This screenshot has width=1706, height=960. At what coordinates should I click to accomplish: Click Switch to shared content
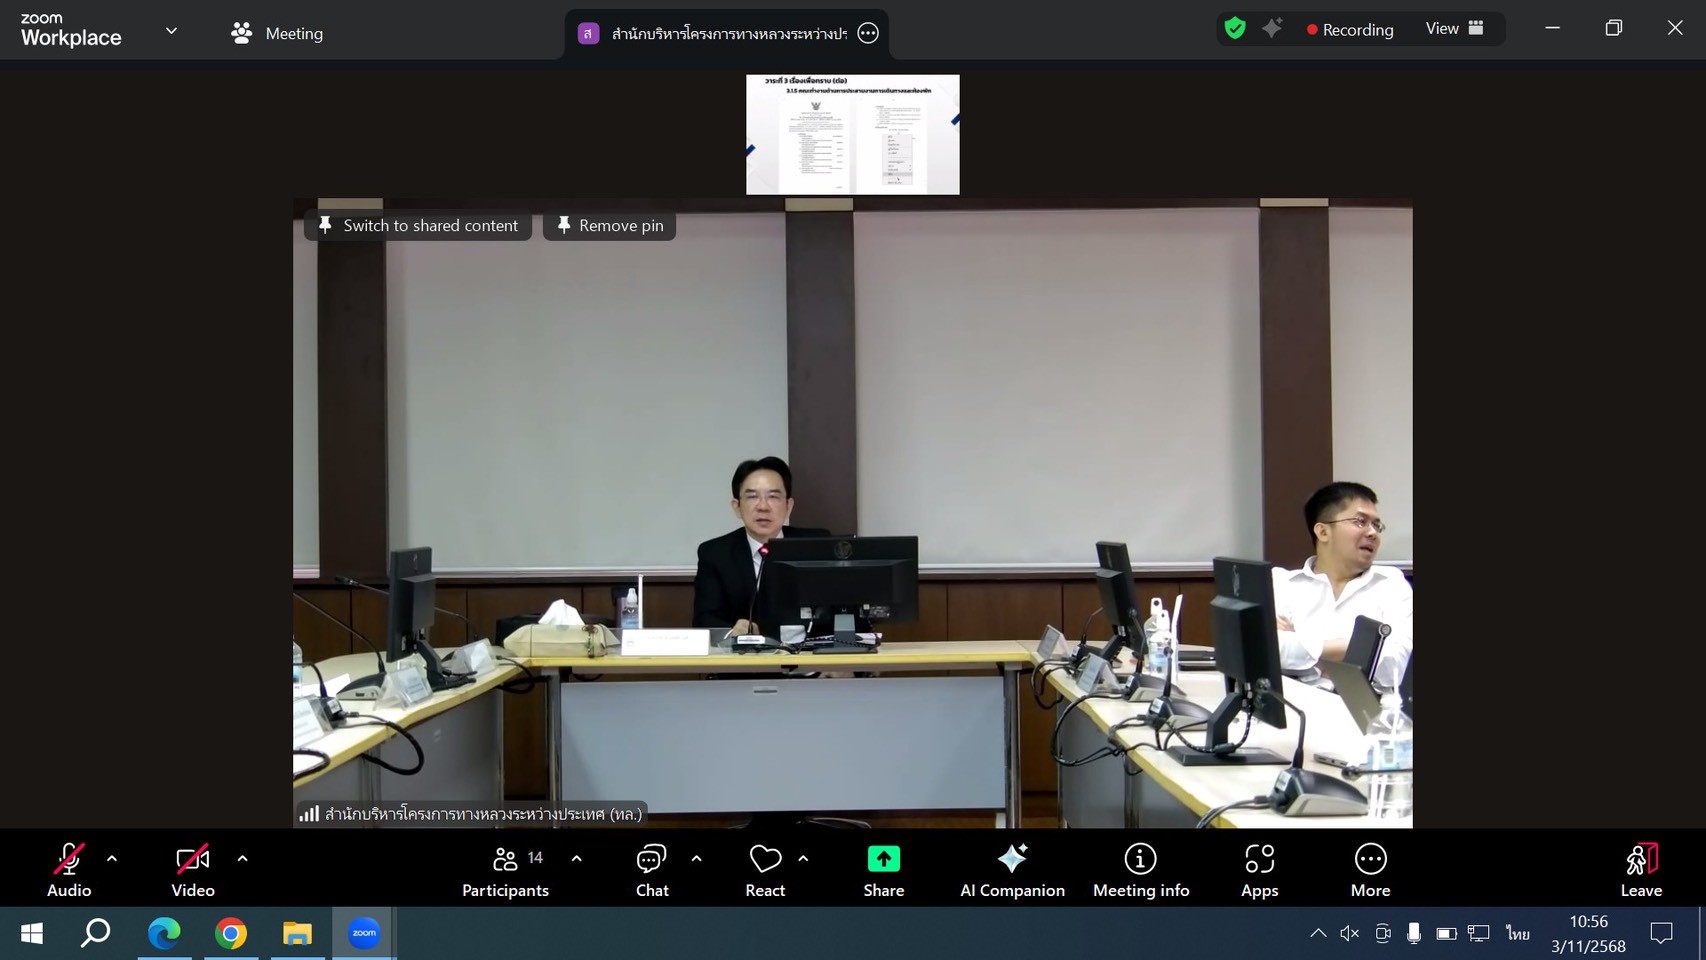(x=418, y=226)
